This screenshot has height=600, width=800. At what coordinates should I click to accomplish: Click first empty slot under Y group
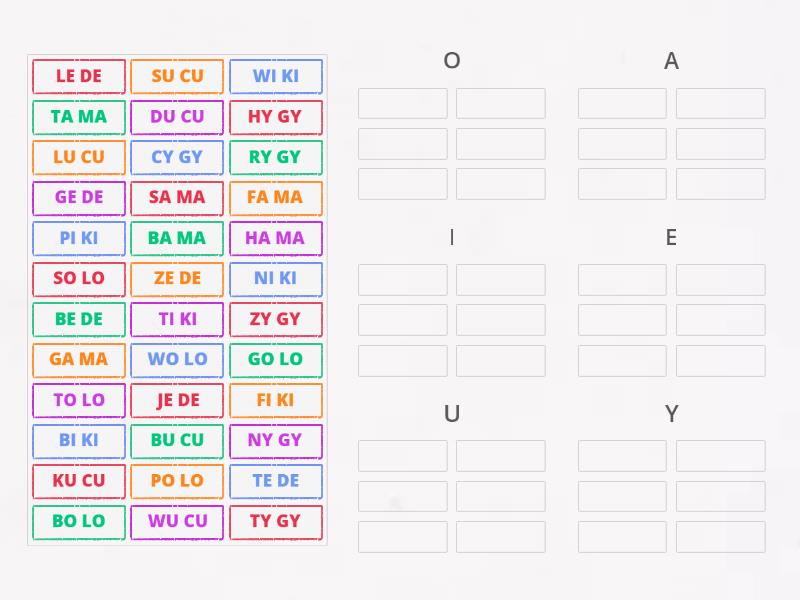[x=622, y=456]
